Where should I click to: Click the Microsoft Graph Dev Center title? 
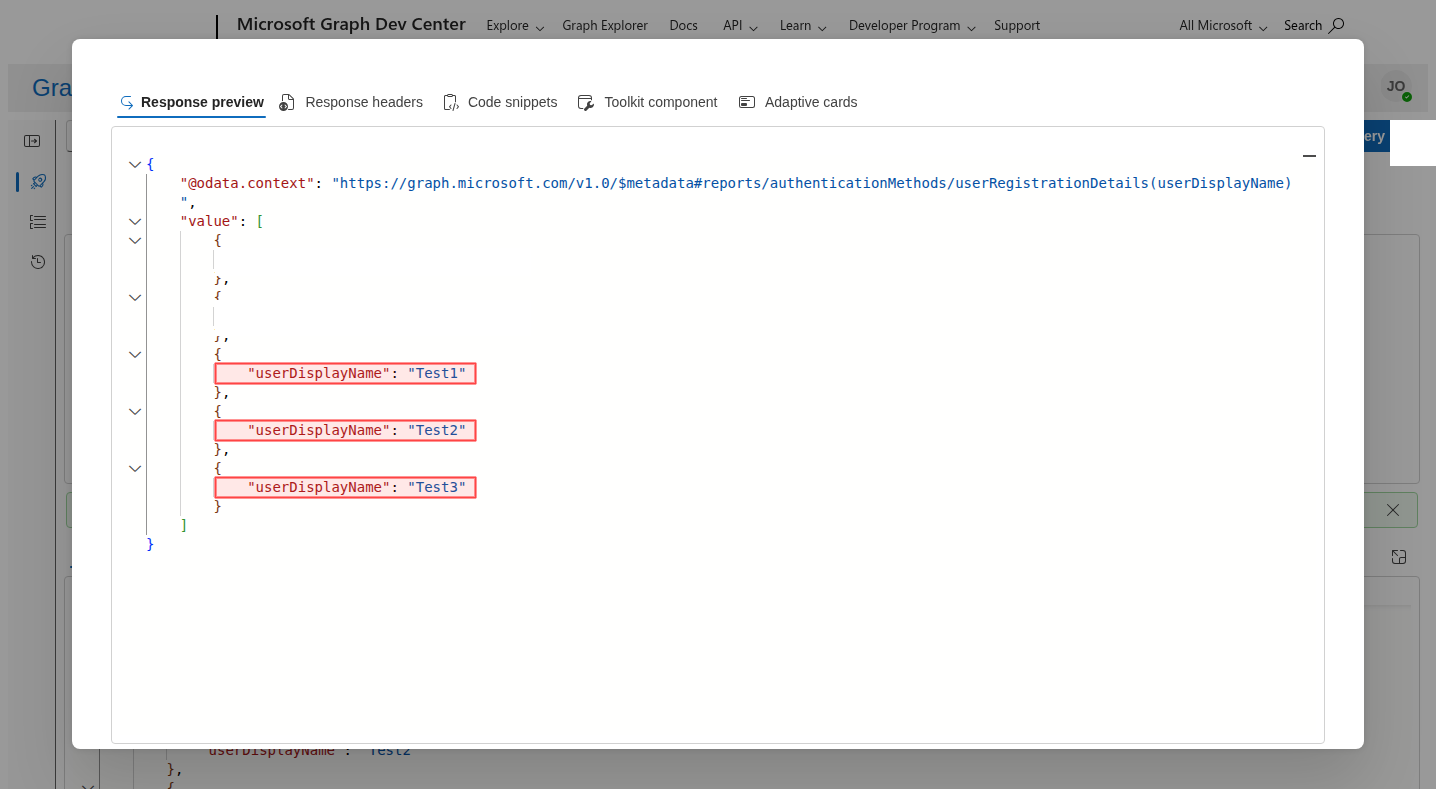click(350, 23)
